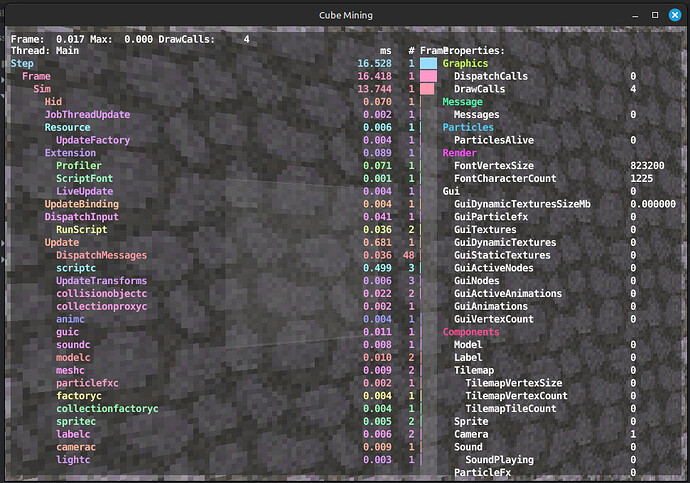Select the Camera component counter
Screen dimensions: 690x483
point(471,434)
